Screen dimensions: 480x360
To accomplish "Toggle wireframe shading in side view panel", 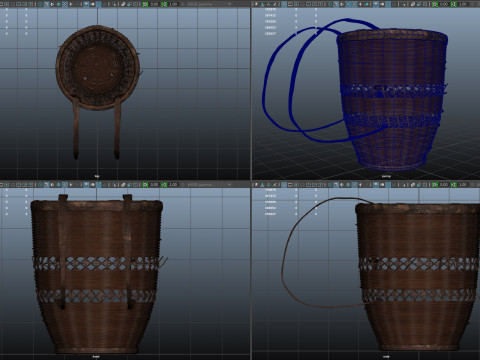I will [x=330, y=184].
